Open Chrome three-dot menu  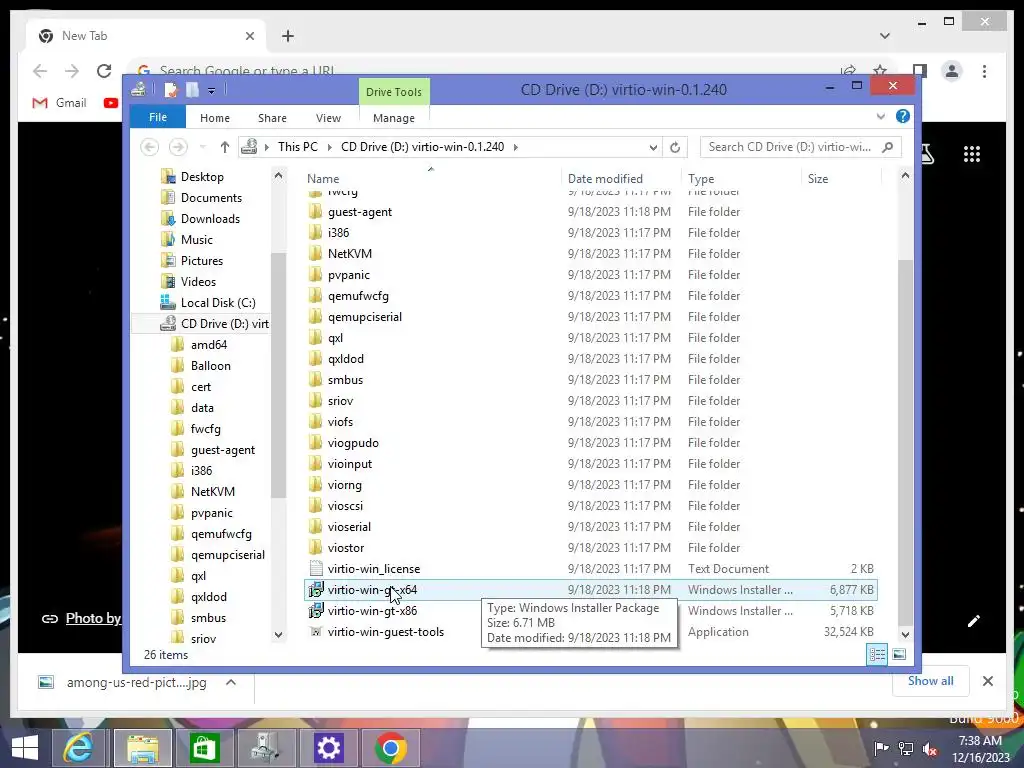[x=984, y=71]
